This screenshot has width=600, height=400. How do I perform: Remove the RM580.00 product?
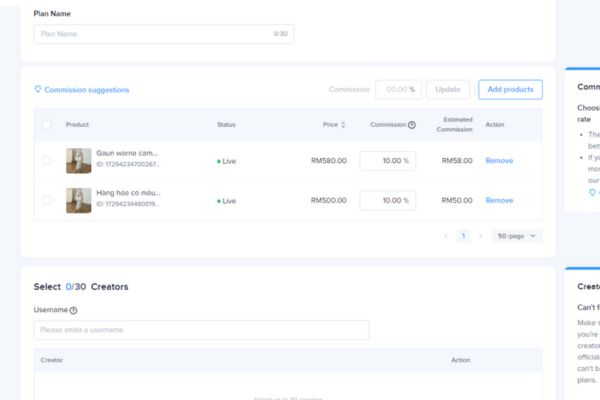[499, 160]
